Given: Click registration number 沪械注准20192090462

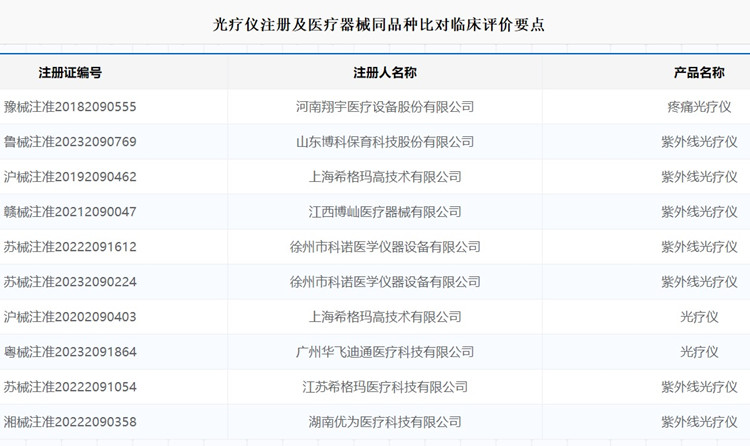Looking at the screenshot, I should pos(70,177).
